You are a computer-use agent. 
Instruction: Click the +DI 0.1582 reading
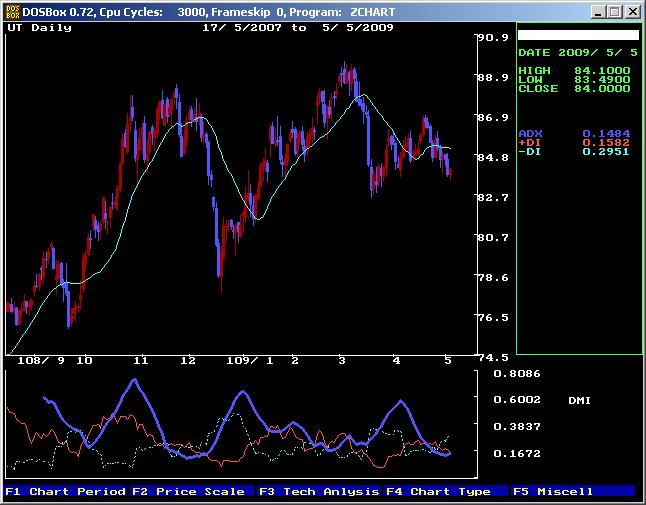click(574, 143)
